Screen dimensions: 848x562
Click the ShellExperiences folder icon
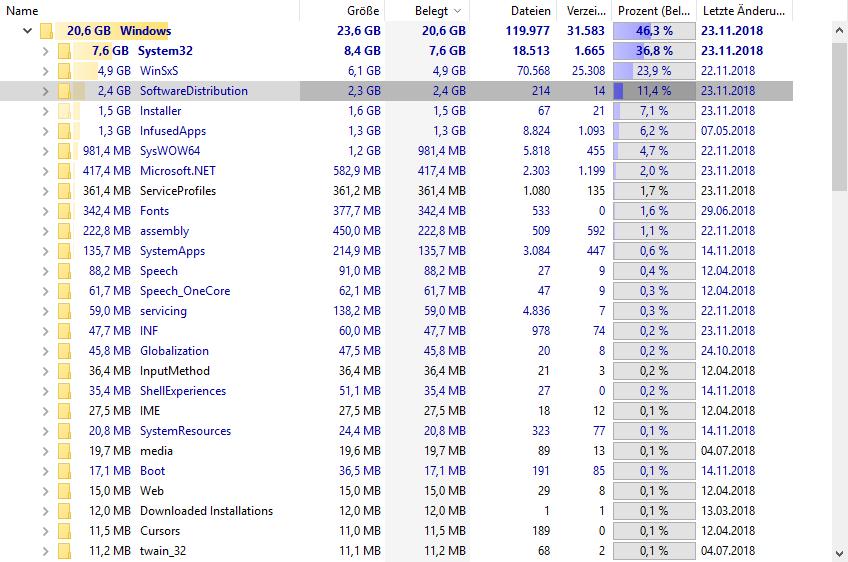click(x=64, y=392)
